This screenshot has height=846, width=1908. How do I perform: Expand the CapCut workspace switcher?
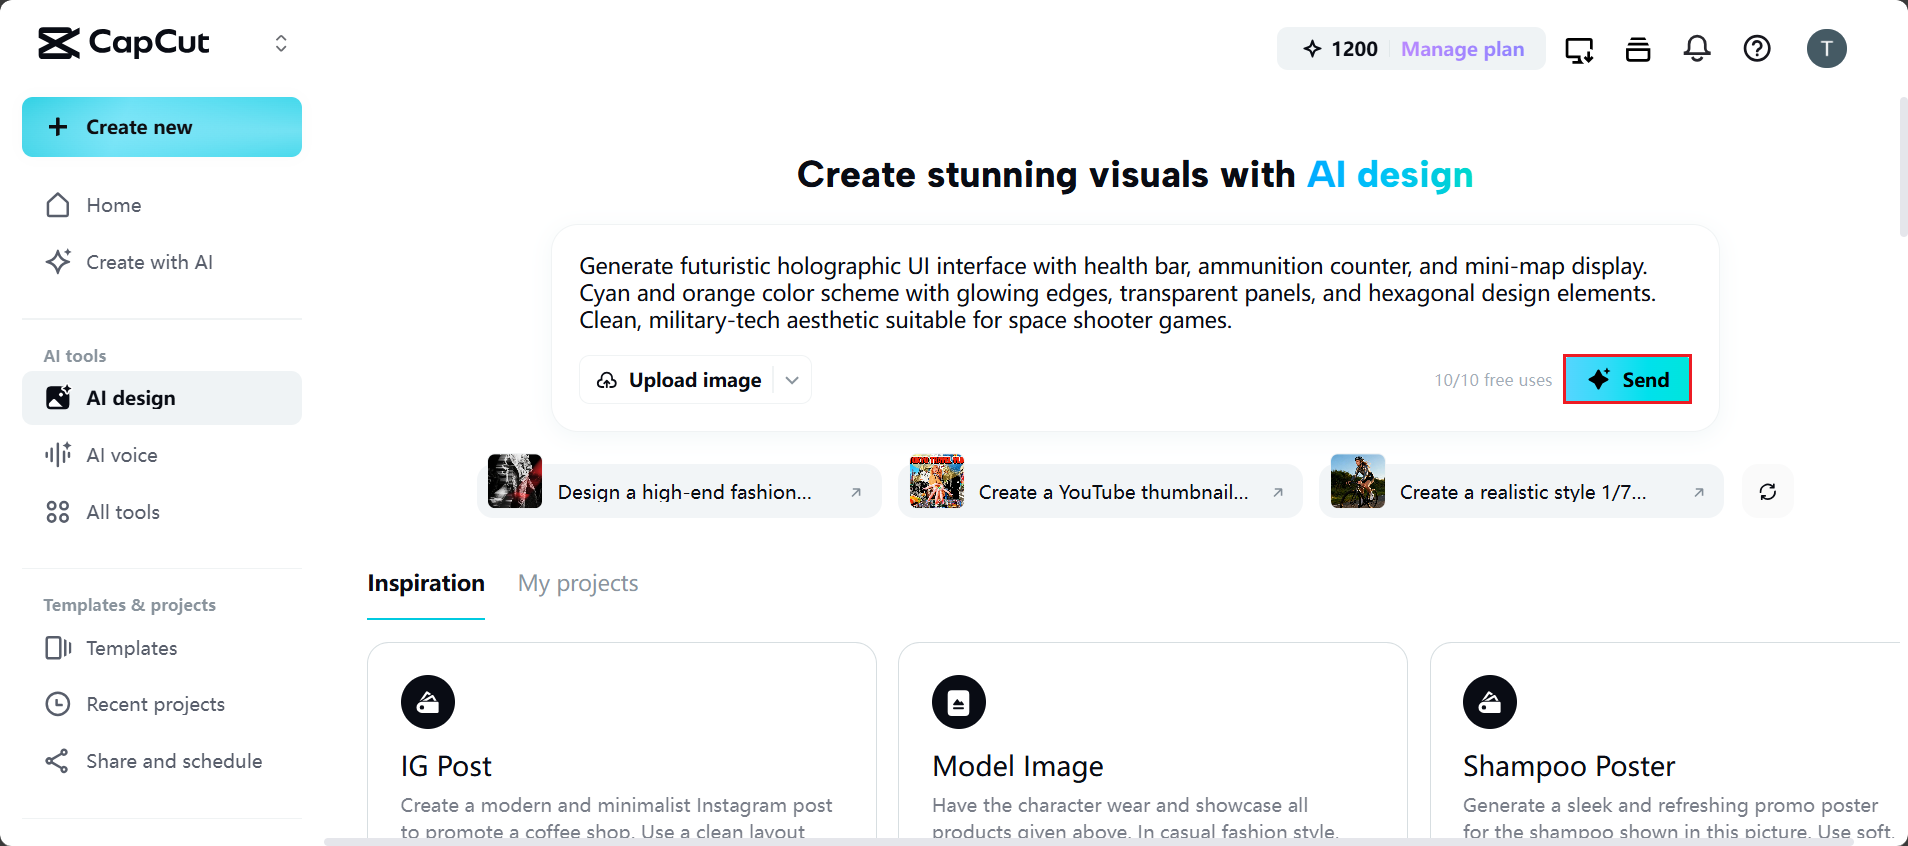coord(281,43)
